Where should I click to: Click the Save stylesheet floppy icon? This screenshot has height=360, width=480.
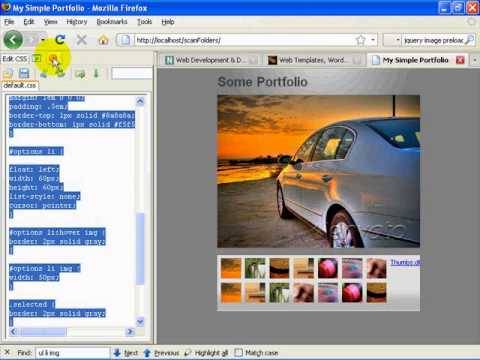(24, 73)
